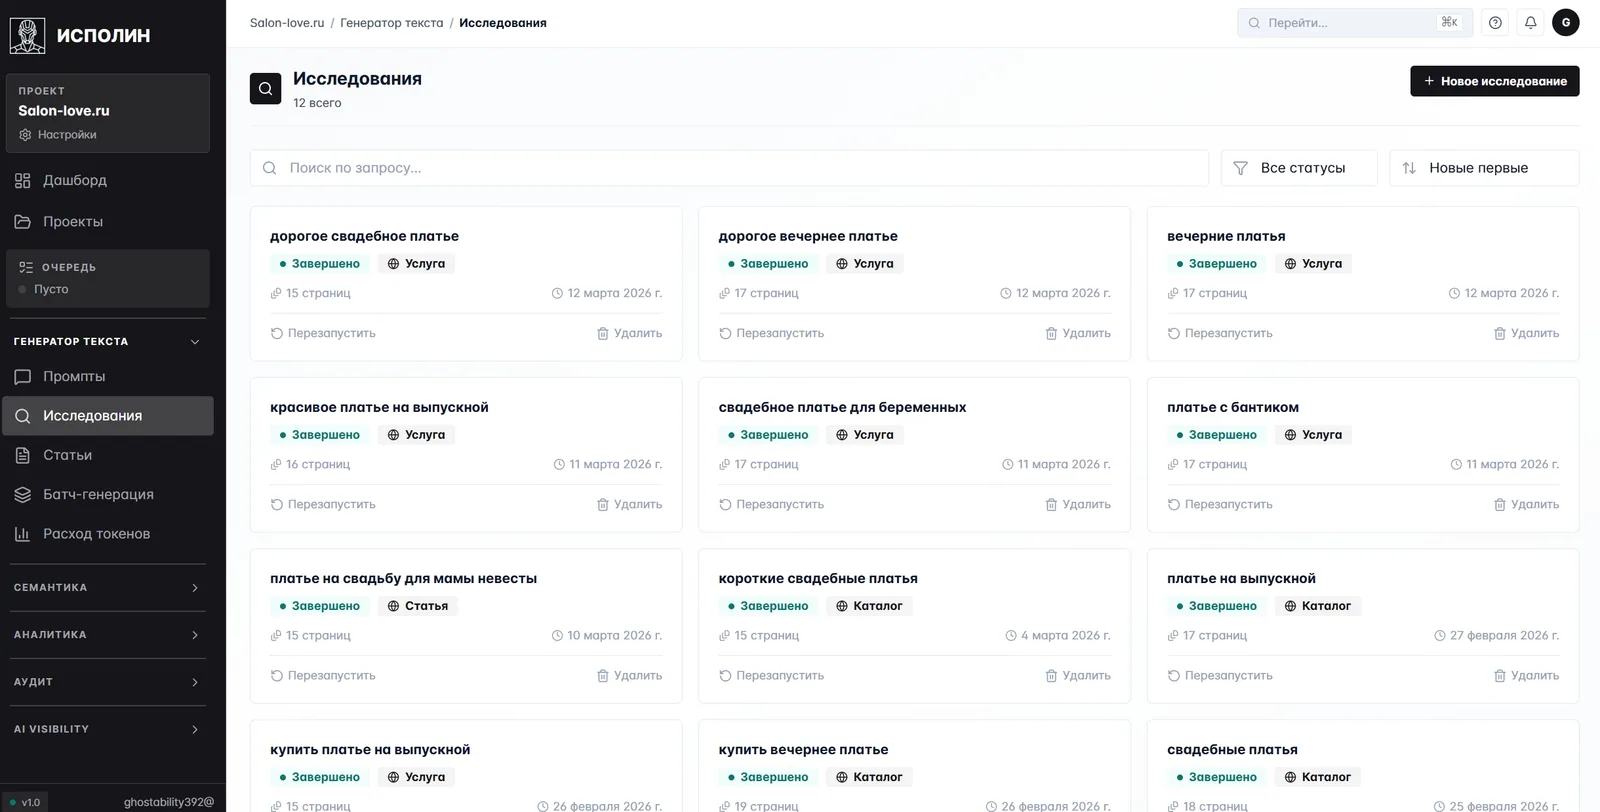Expand the АНАЛИТИКА section
Screen dimensions: 1600x812
(x=107, y=635)
